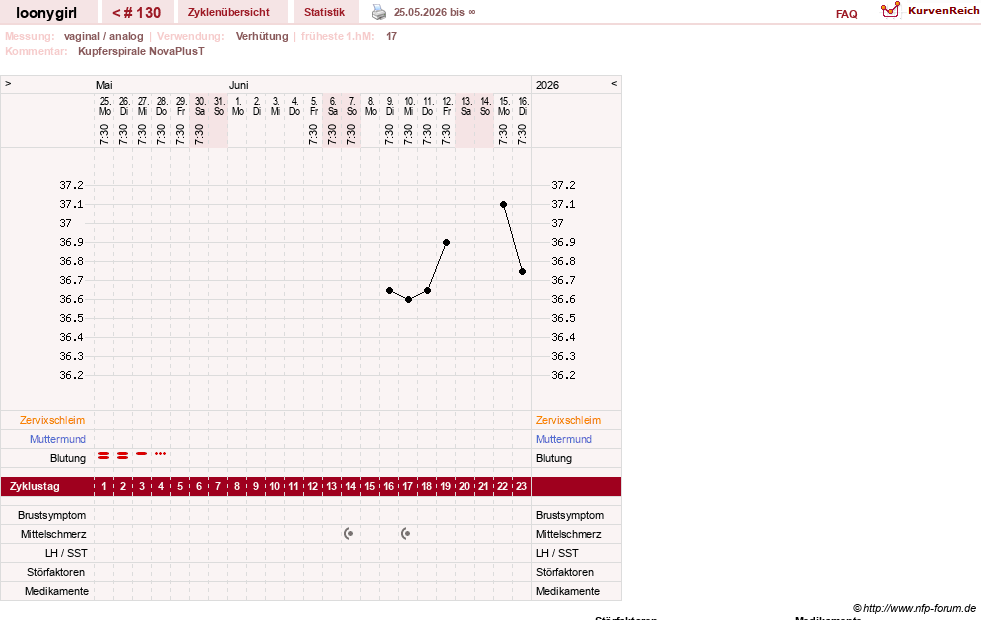Click the 'vaginal / analog' measurement text

click(104, 36)
